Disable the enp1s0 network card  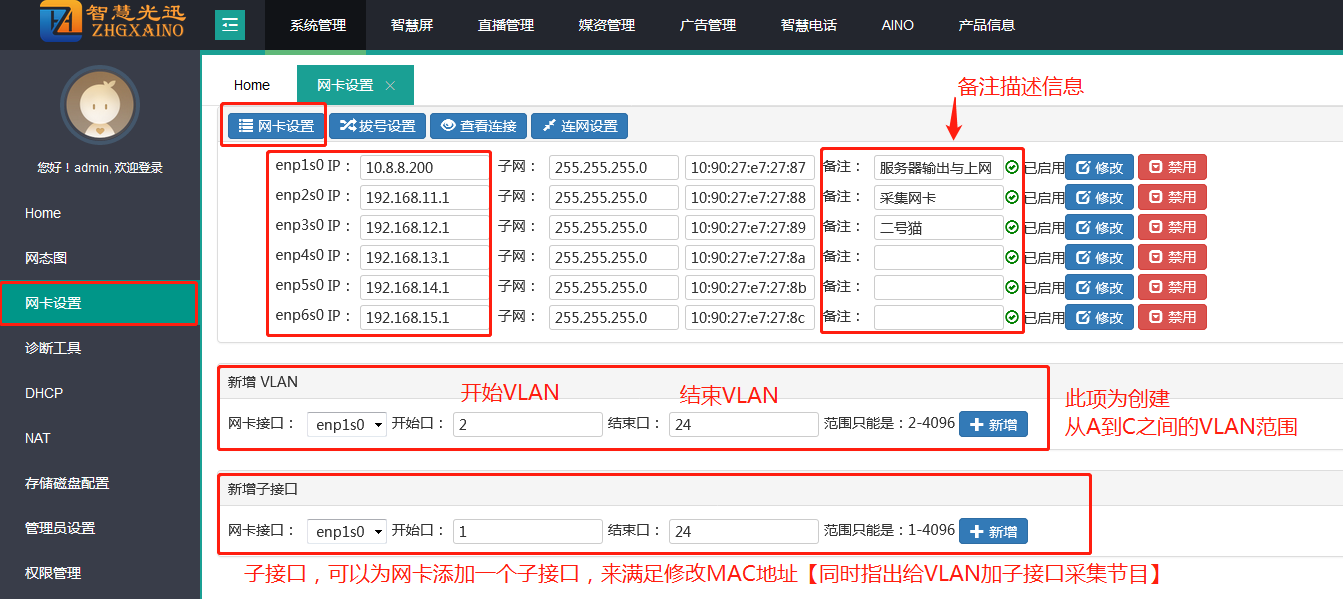point(1172,168)
